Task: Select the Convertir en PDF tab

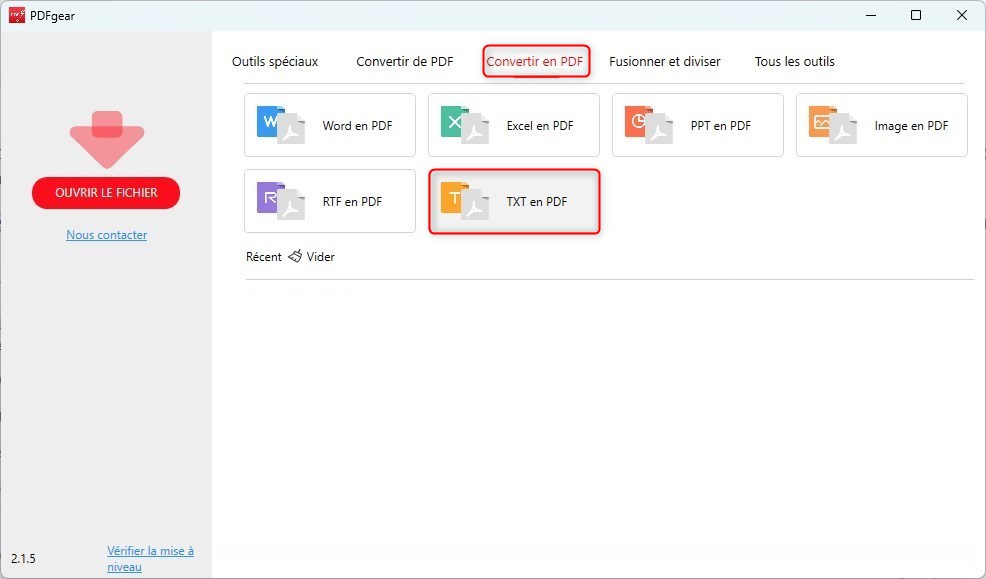Action: click(536, 61)
